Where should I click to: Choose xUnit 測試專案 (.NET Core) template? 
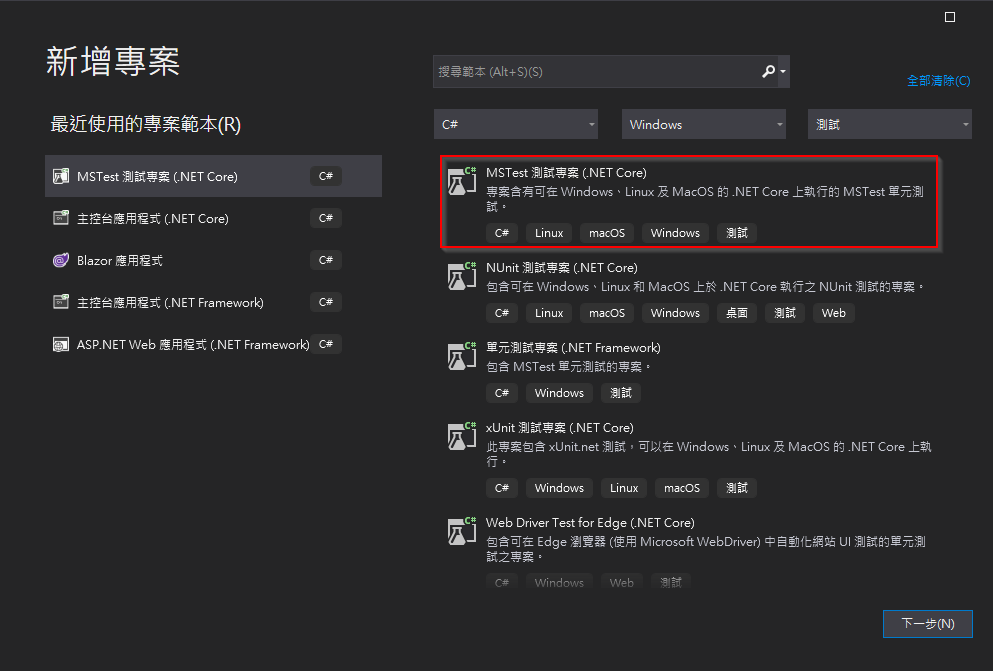click(x=689, y=458)
